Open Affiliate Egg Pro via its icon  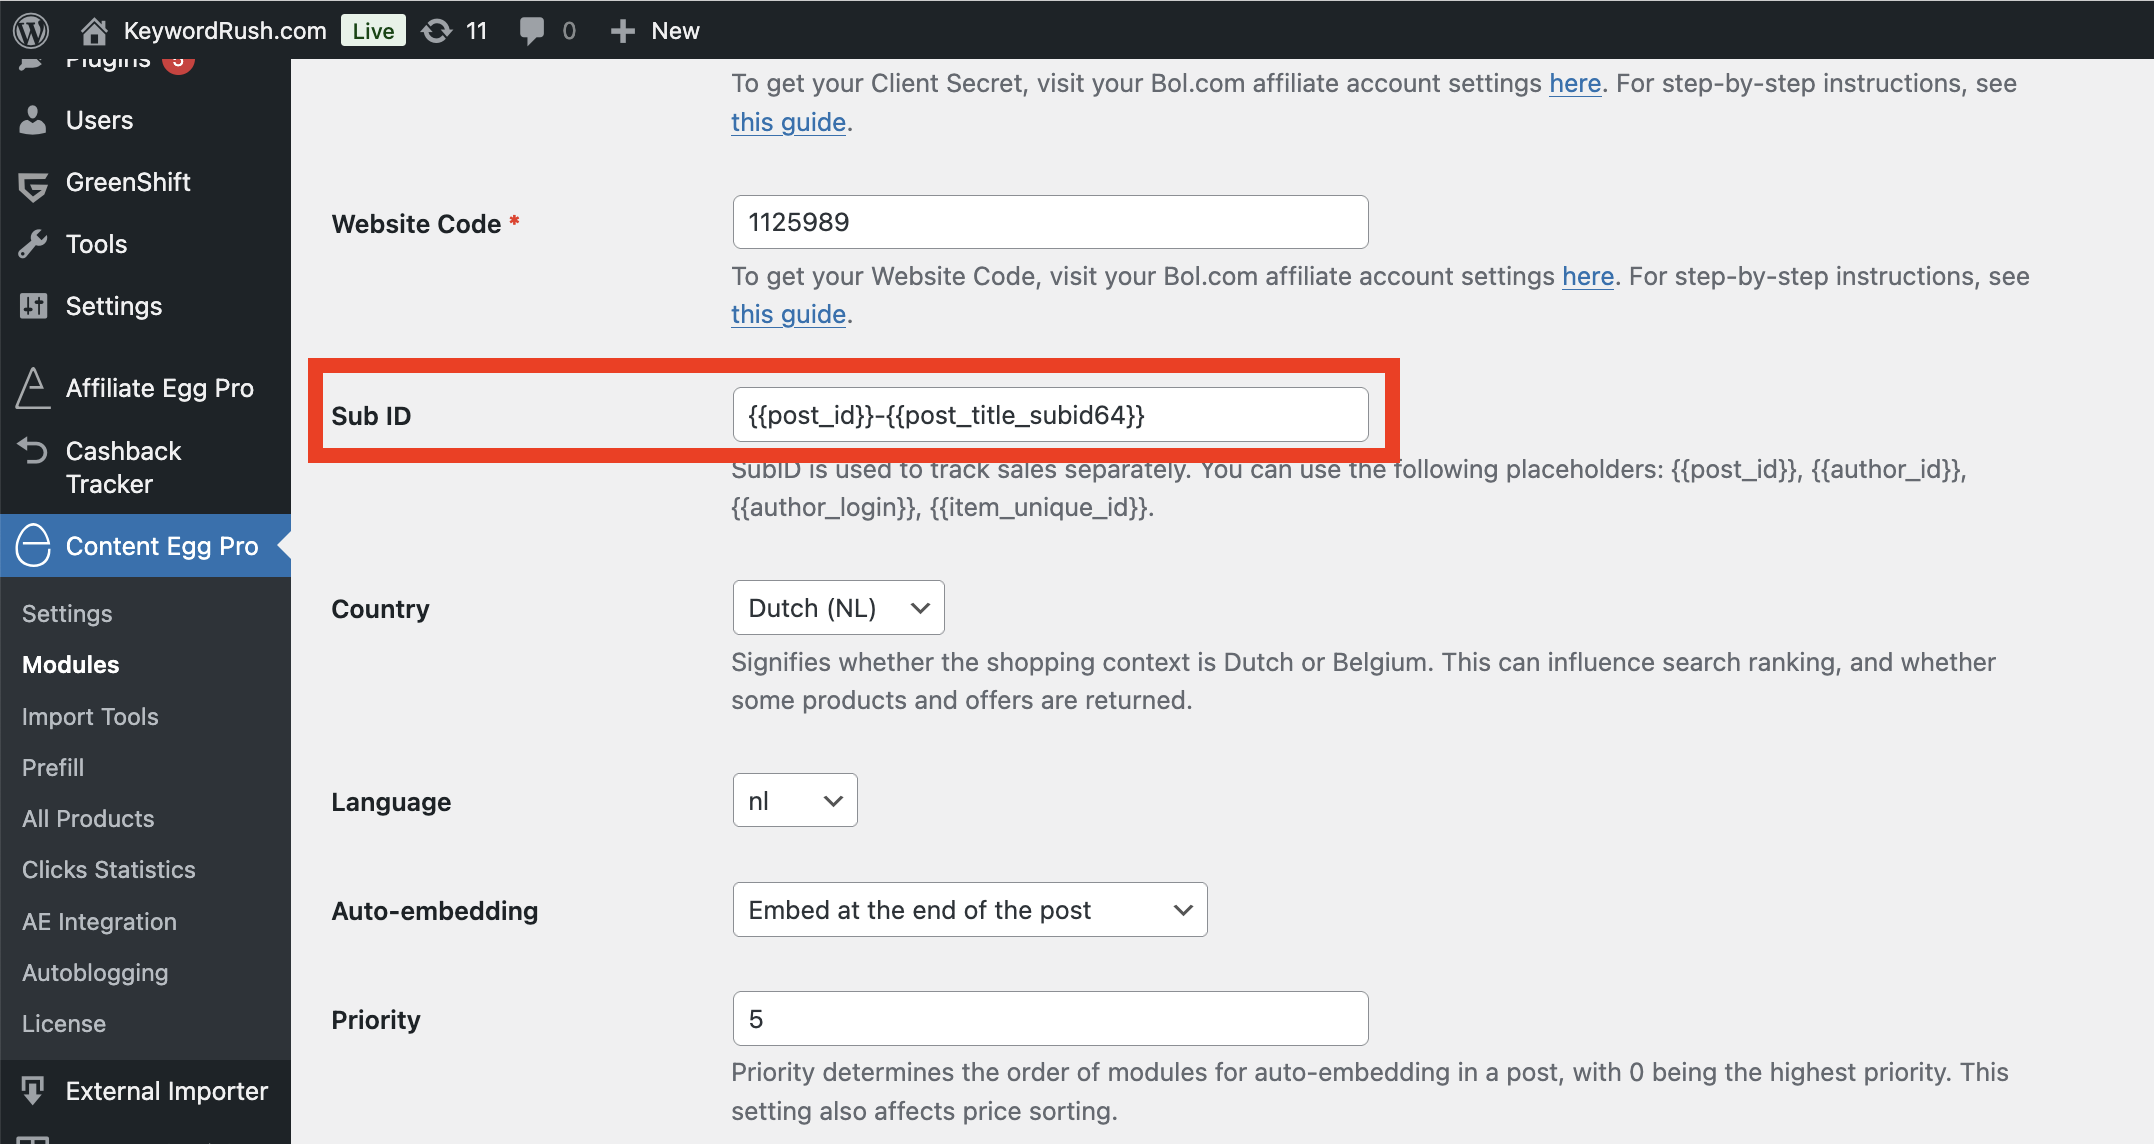(x=31, y=388)
